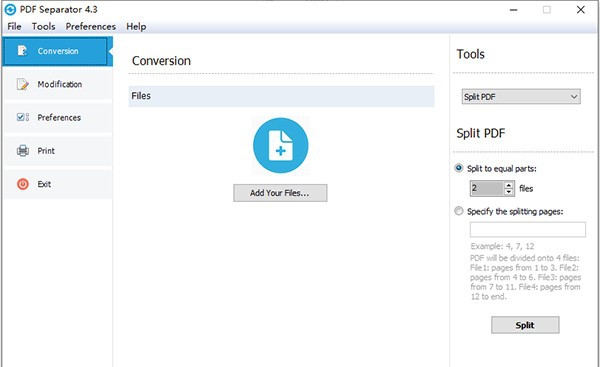
Task: Open the Preferences menu in menu bar
Action: pos(91,26)
